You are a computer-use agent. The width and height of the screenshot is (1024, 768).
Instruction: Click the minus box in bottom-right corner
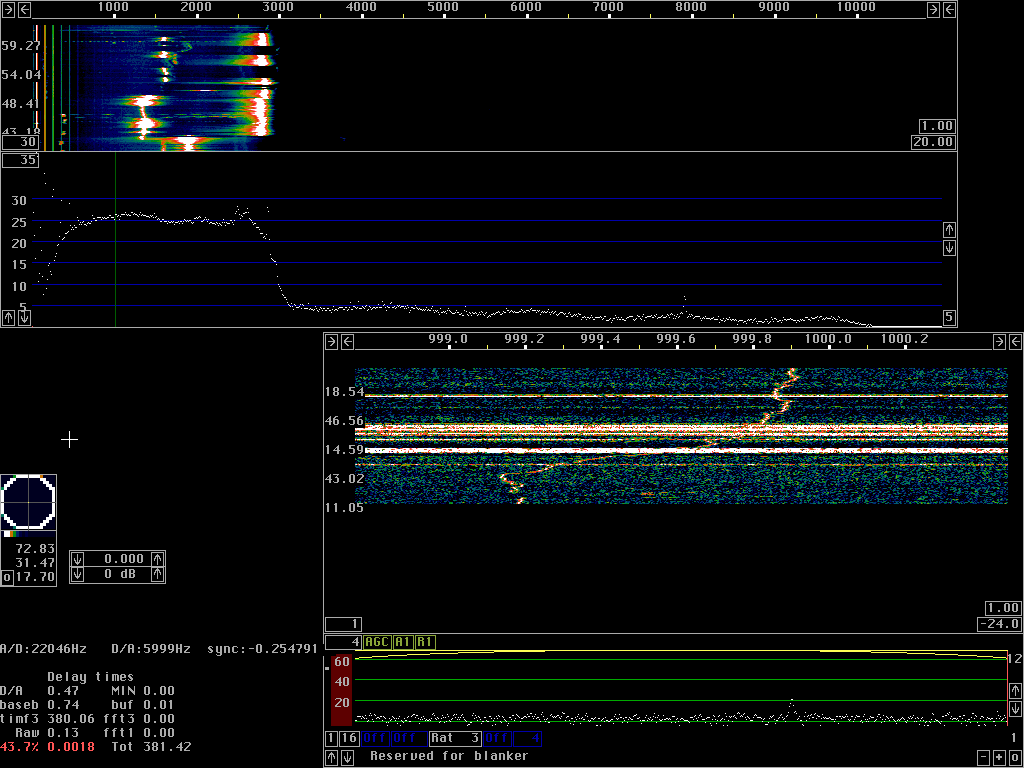(x=984, y=758)
